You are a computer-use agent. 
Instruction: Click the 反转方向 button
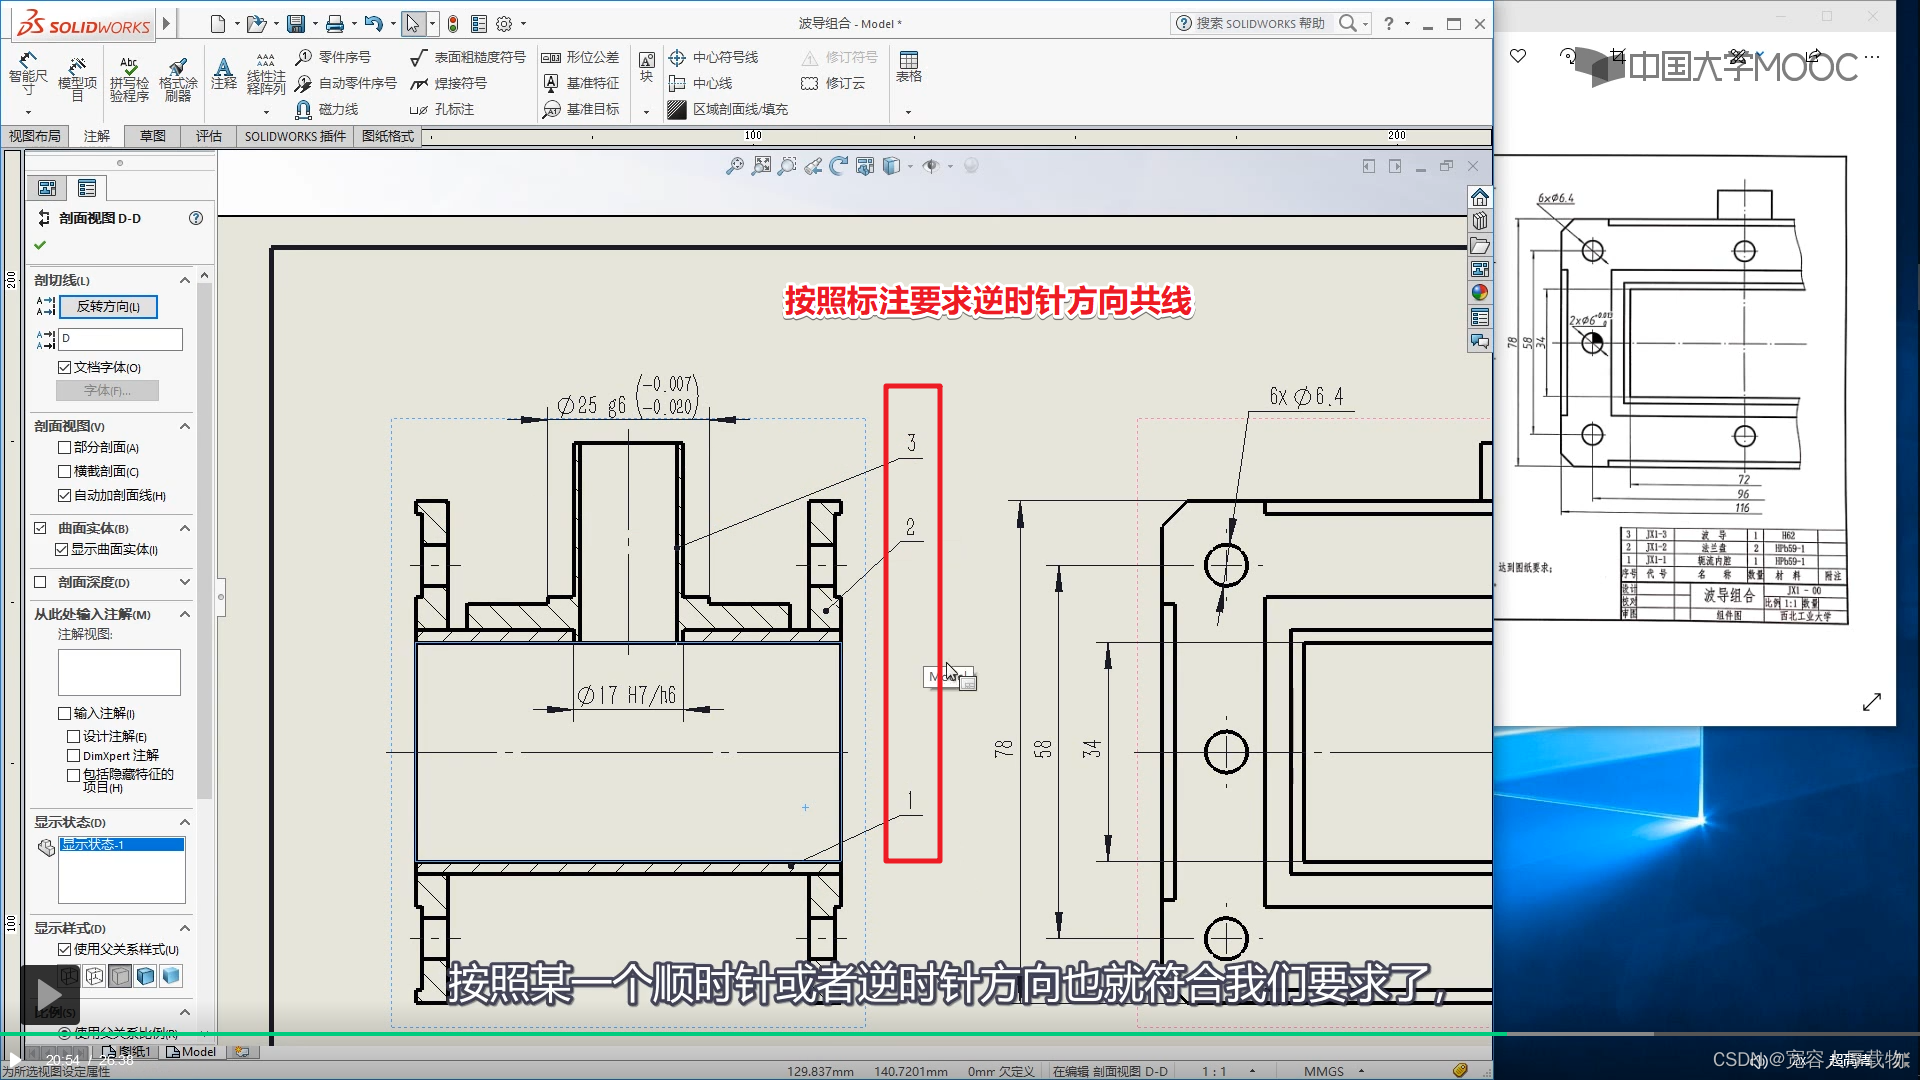coord(108,307)
